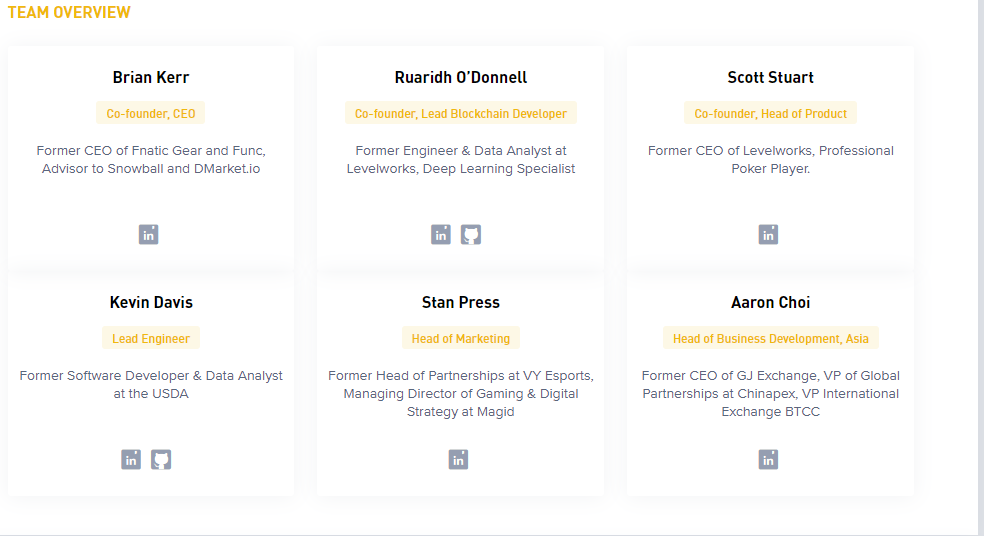Open Kevin Davis's GitHub icon
984x536 pixels.
pyautogui.click(x=161, y=459)
